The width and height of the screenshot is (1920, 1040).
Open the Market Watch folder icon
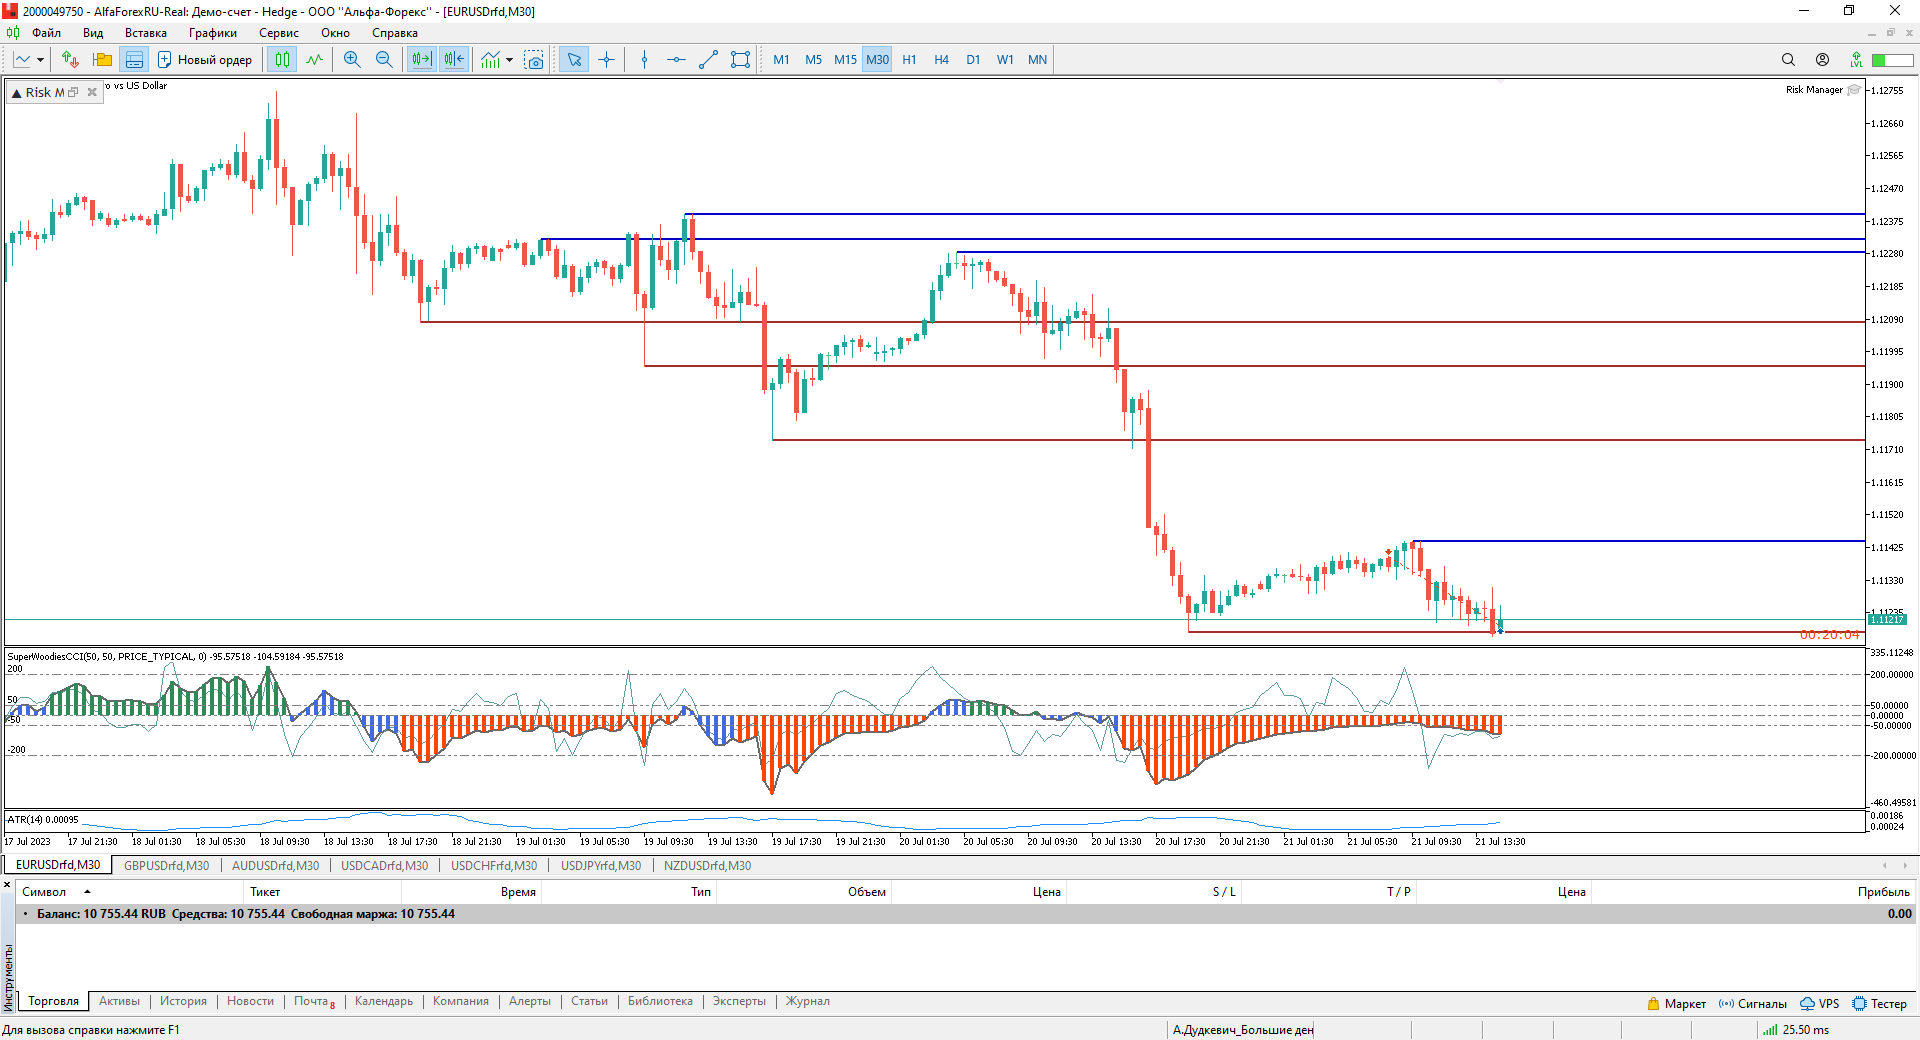point(102,60)
